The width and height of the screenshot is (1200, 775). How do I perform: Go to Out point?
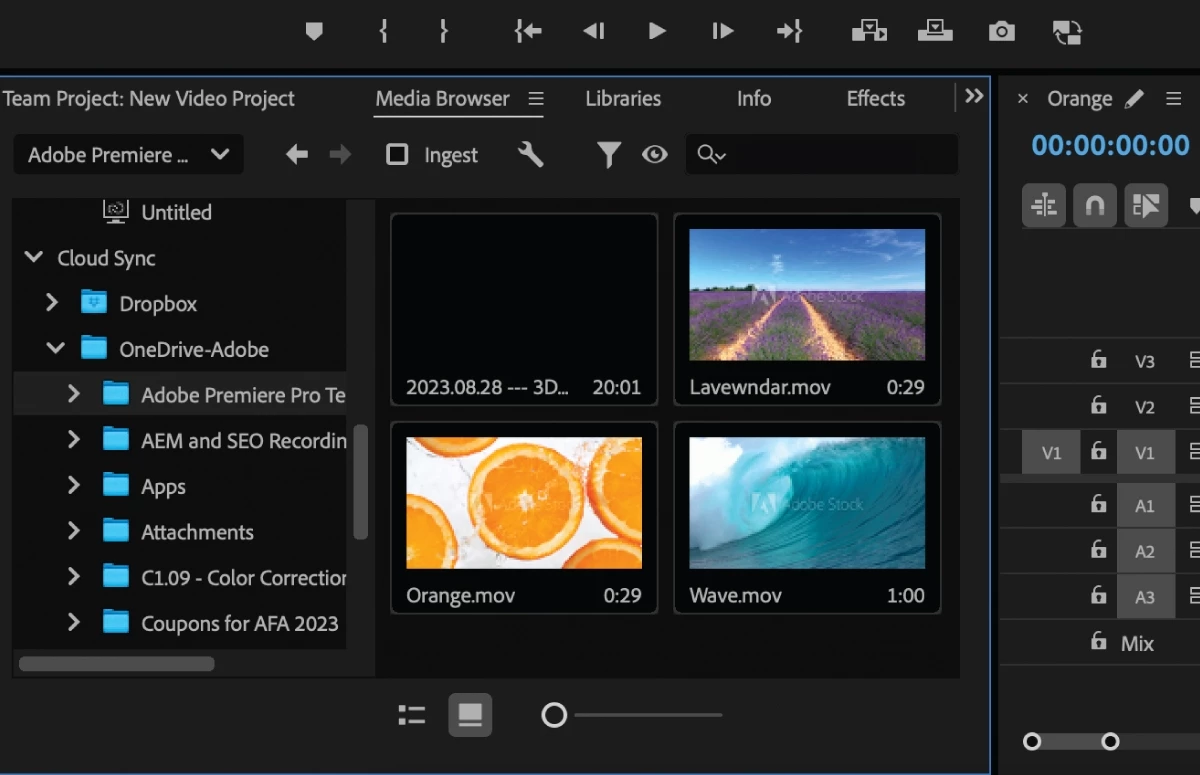point(790,31)
